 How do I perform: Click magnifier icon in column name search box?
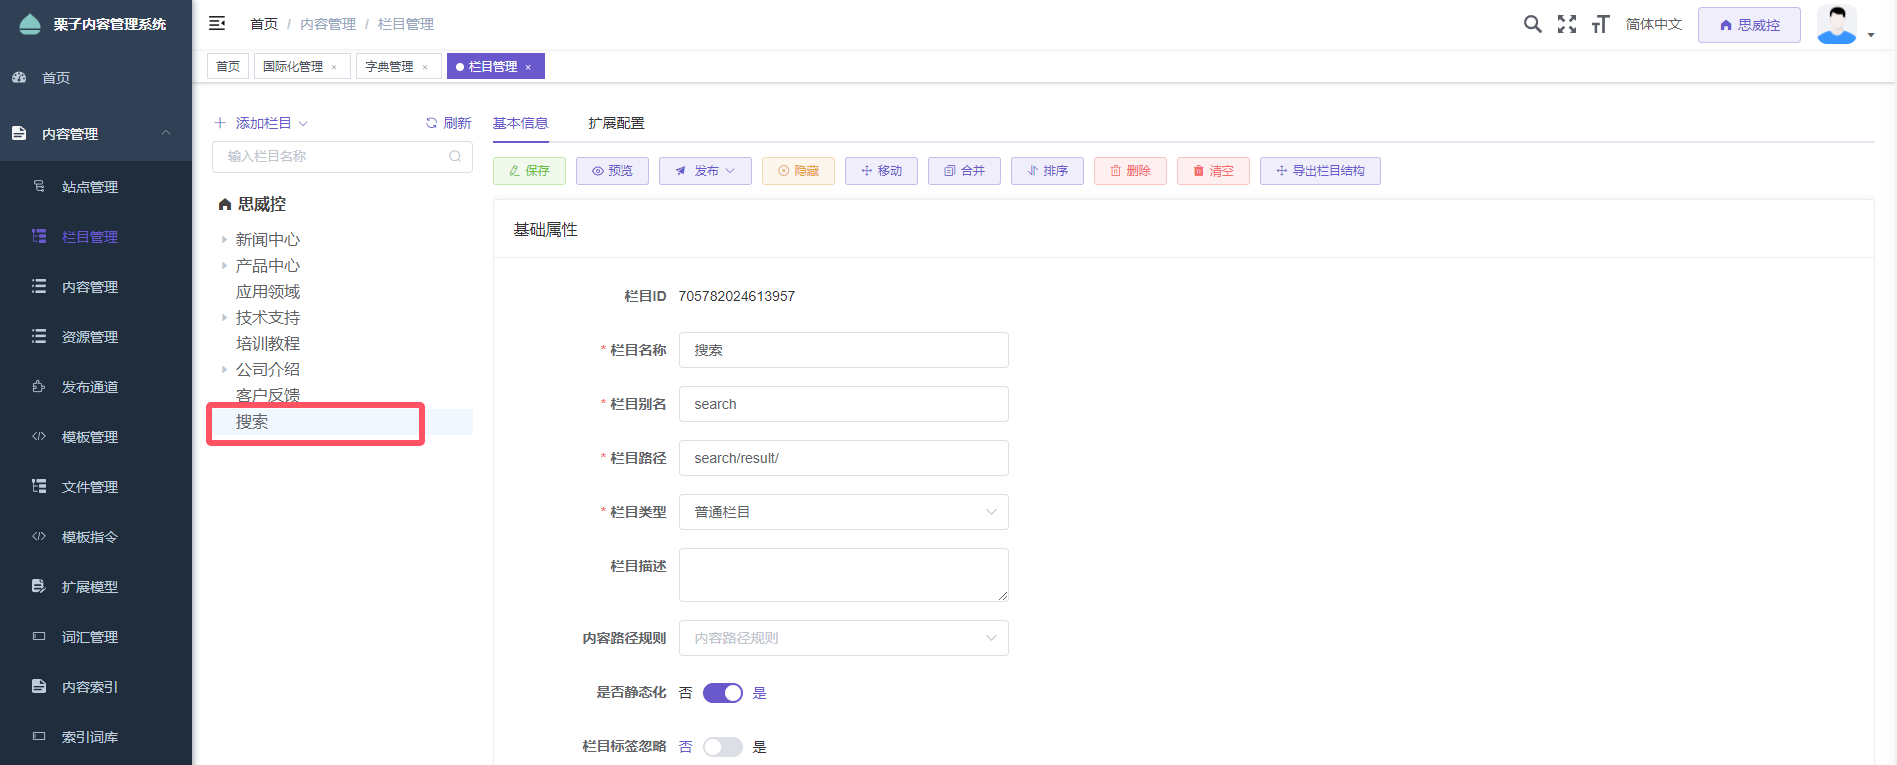pos(455,156)
